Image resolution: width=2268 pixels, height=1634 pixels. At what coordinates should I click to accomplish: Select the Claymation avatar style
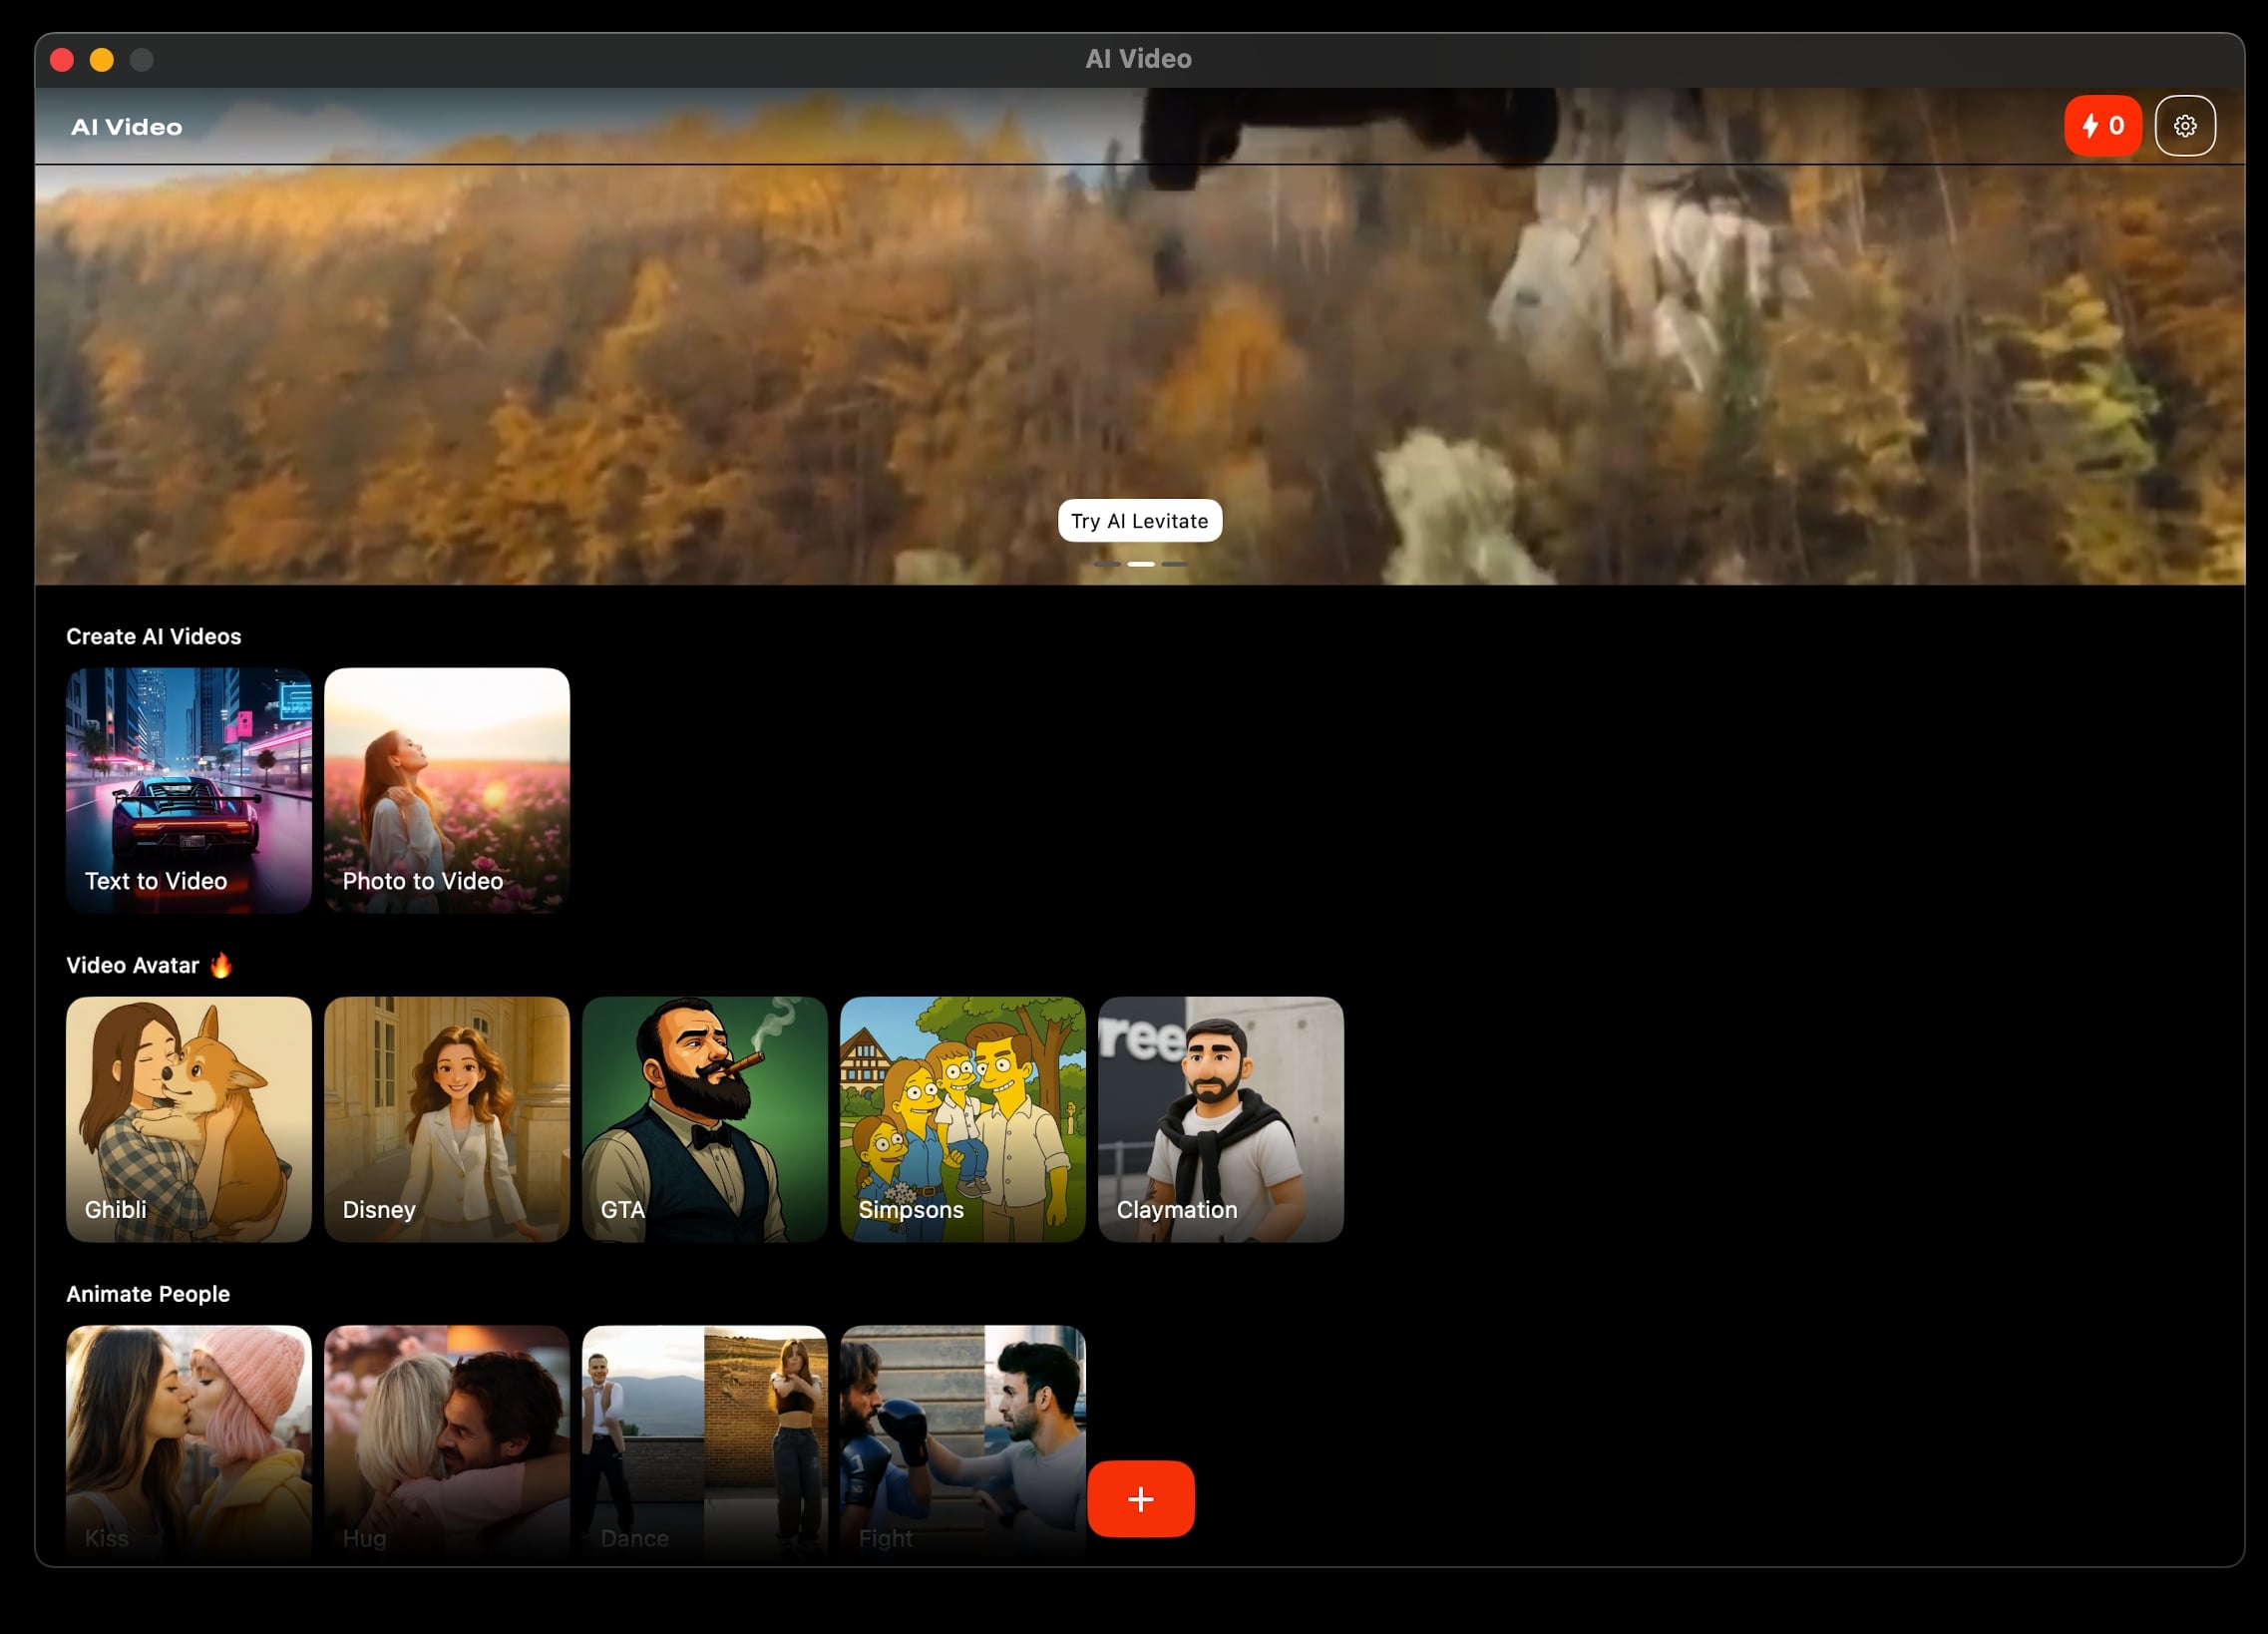pos(1220,1118)
